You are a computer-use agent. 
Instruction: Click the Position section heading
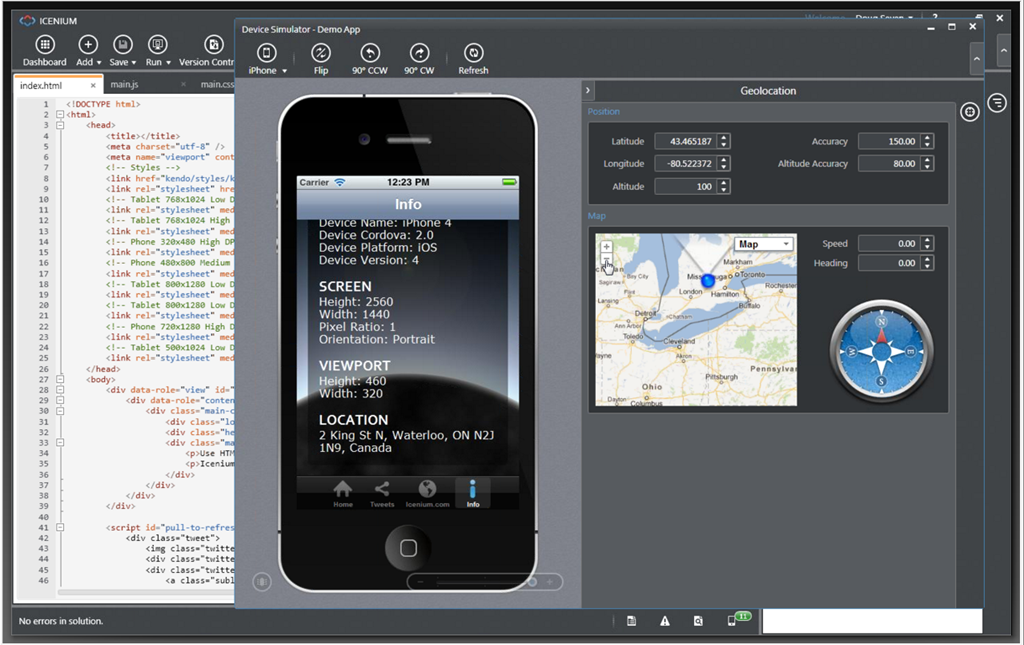point(603,112)
